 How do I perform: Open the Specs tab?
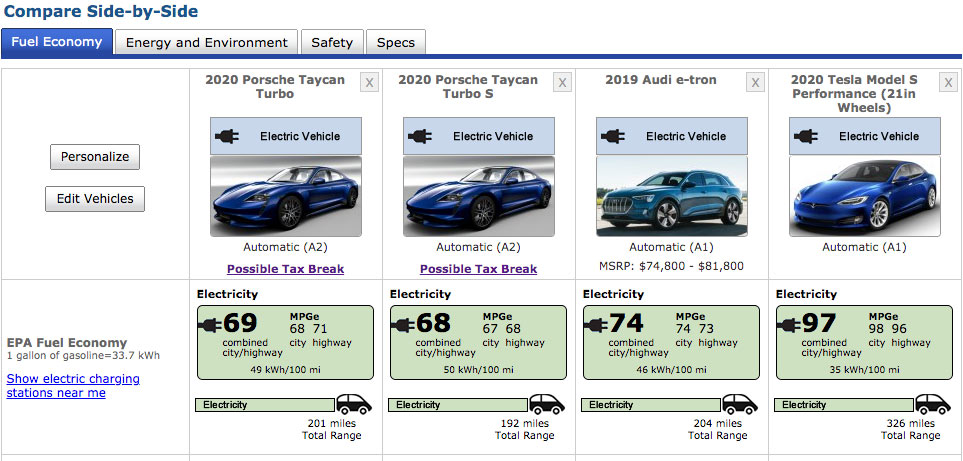396,42
